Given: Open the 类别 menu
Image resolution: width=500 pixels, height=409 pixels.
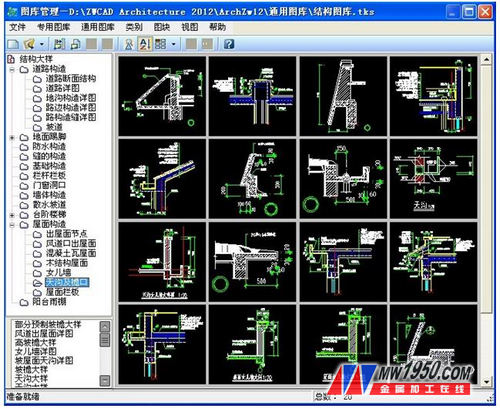Looking at the screenshot, I should pyautogui.click(x=134, y=27).
